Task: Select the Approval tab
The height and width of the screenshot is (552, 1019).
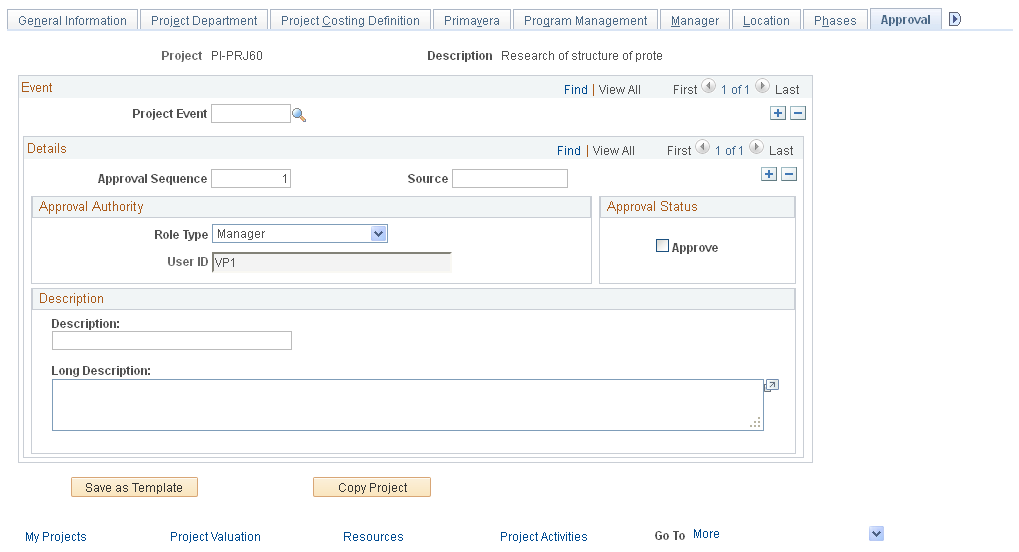Action: click(x=905, y=20)
